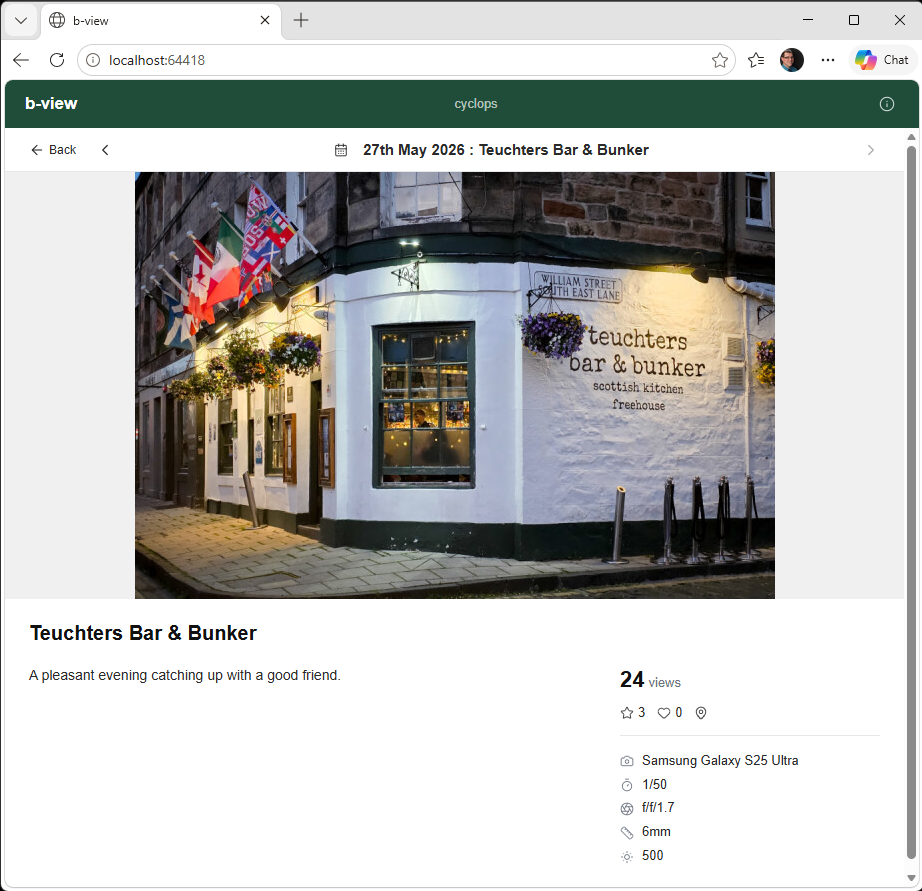Click the scrollbar down arrow
922x891 pixels.
[x=911, y=878]
